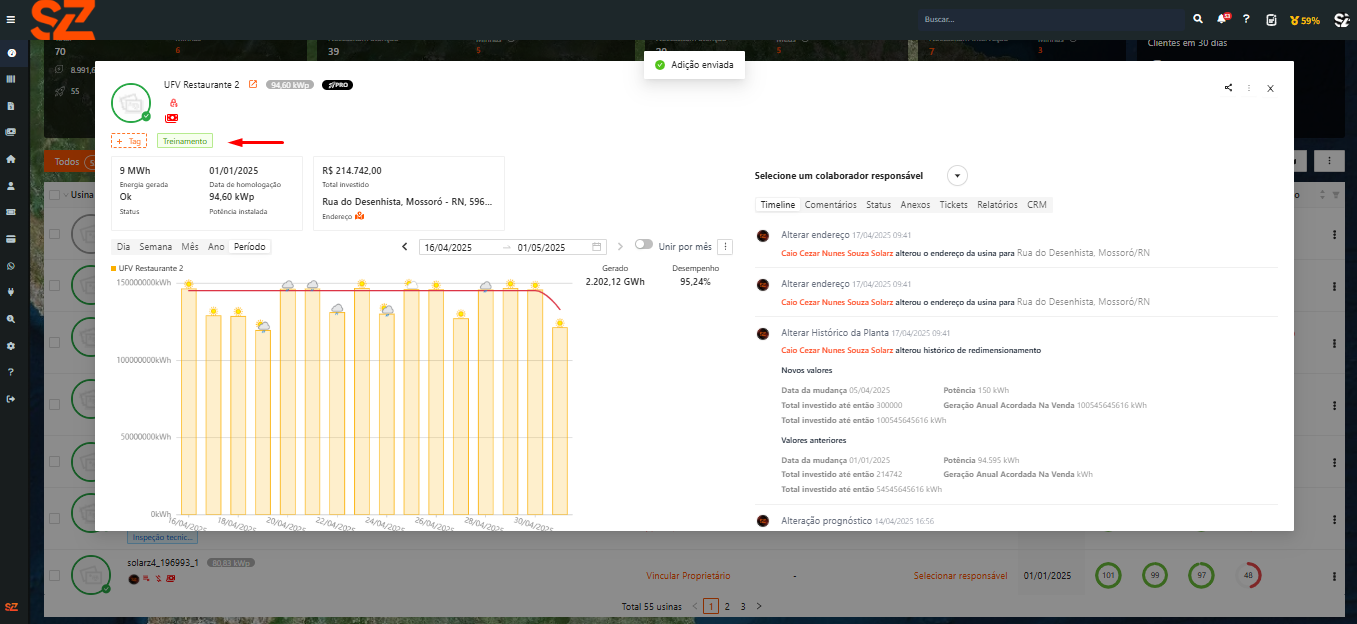Open external link icon beside UFV Restaurante 2
Screen dimensions: 1357x624
coord(253,85)
